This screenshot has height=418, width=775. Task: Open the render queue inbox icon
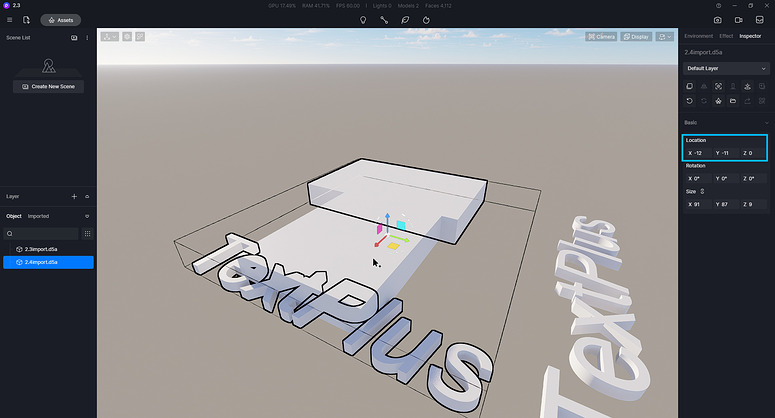coord(760,20)
